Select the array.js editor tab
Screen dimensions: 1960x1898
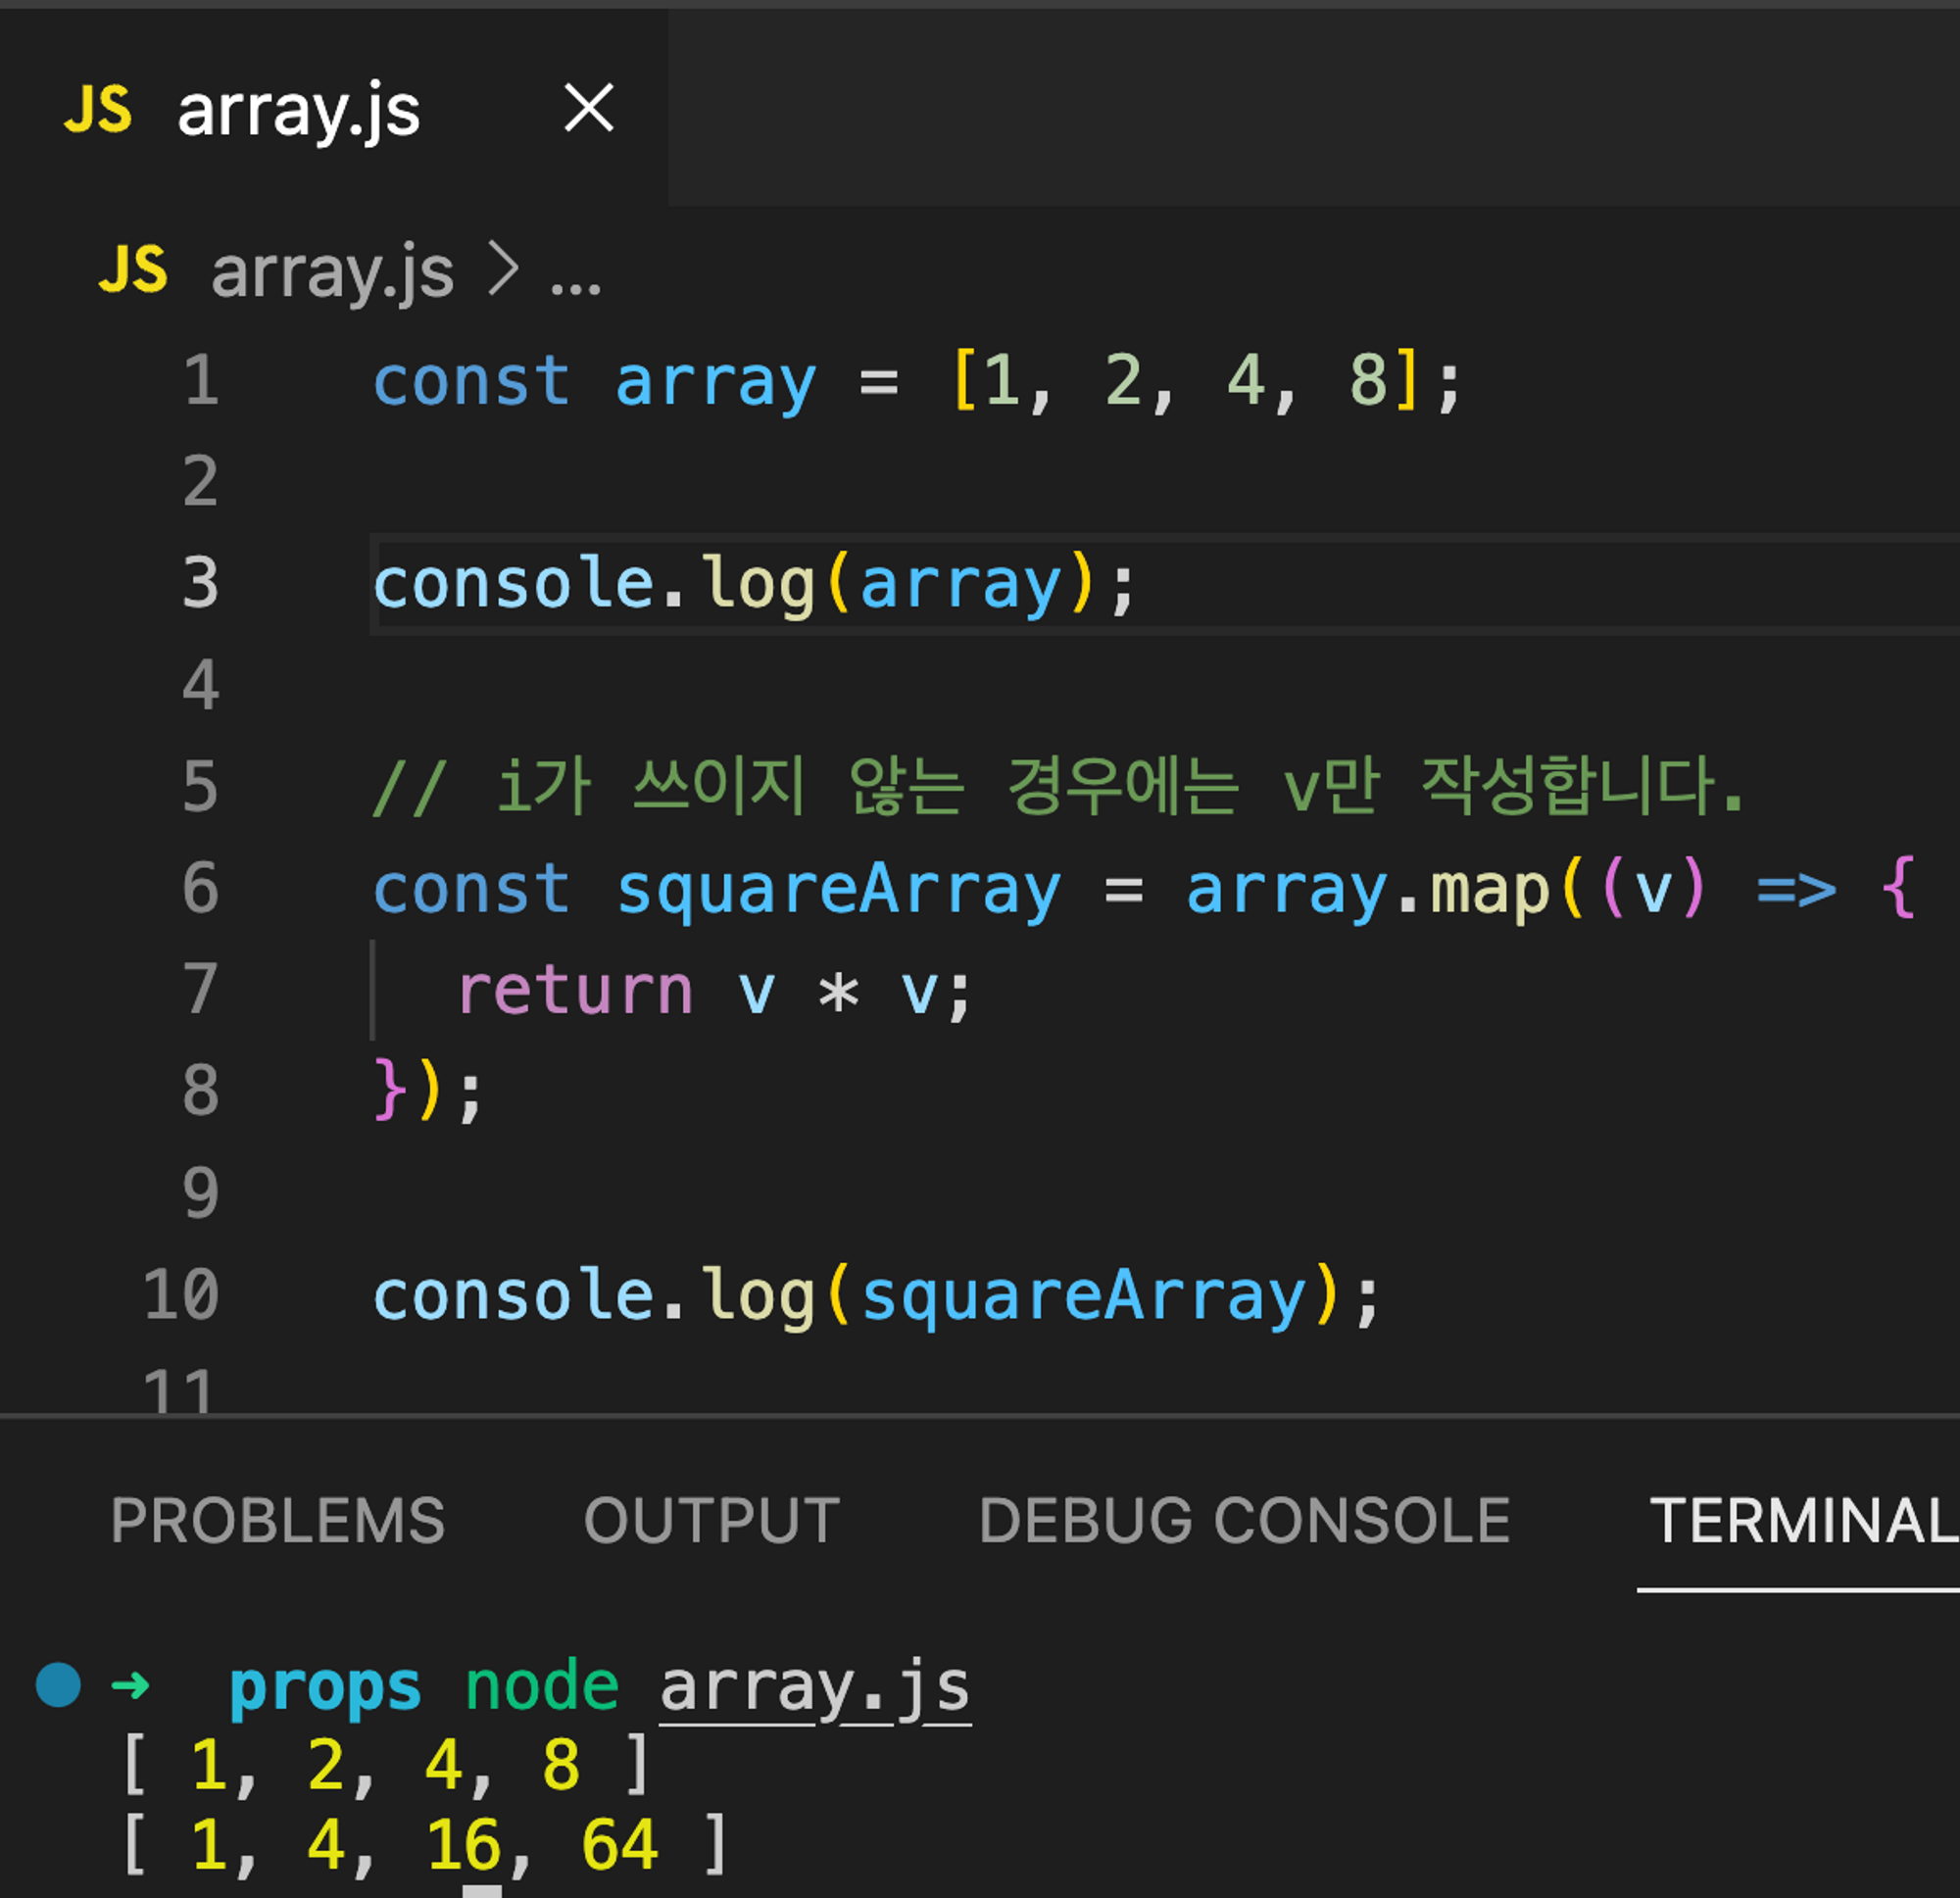333,108
